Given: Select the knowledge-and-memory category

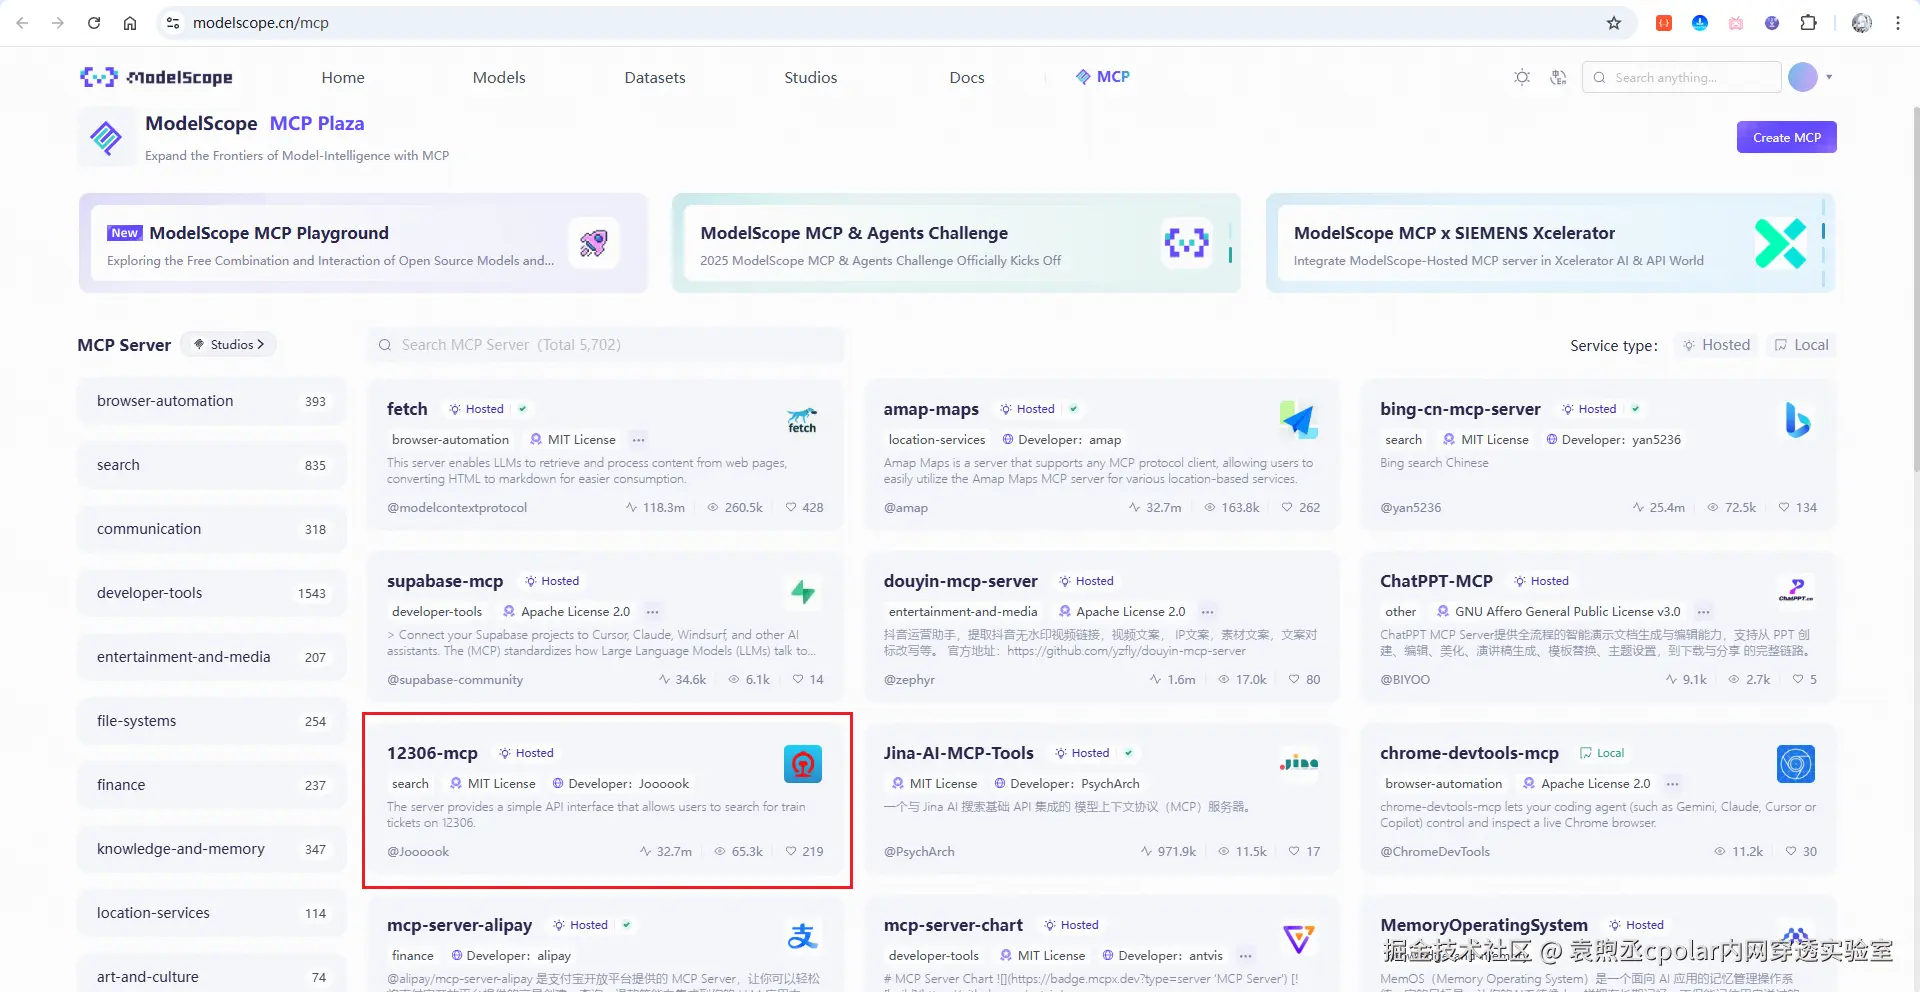Looking at the screenshot, I should (212, 849).
